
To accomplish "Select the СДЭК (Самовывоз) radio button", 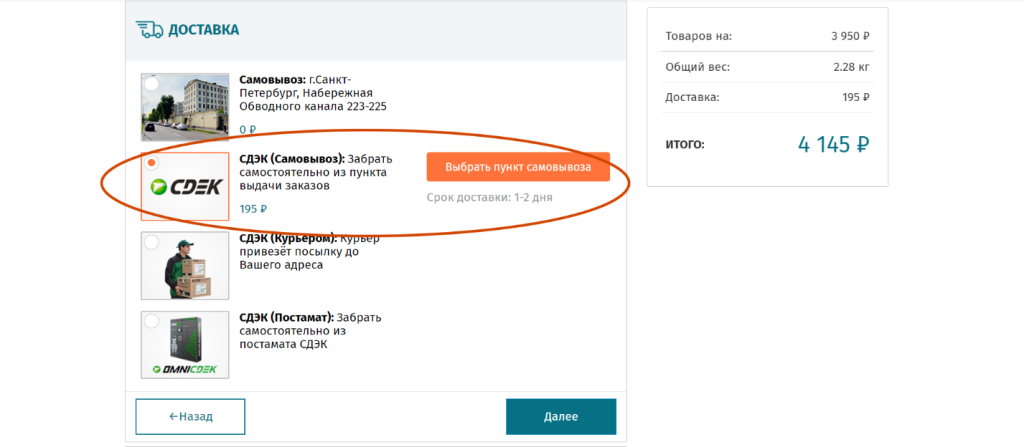I will [151, 163].
